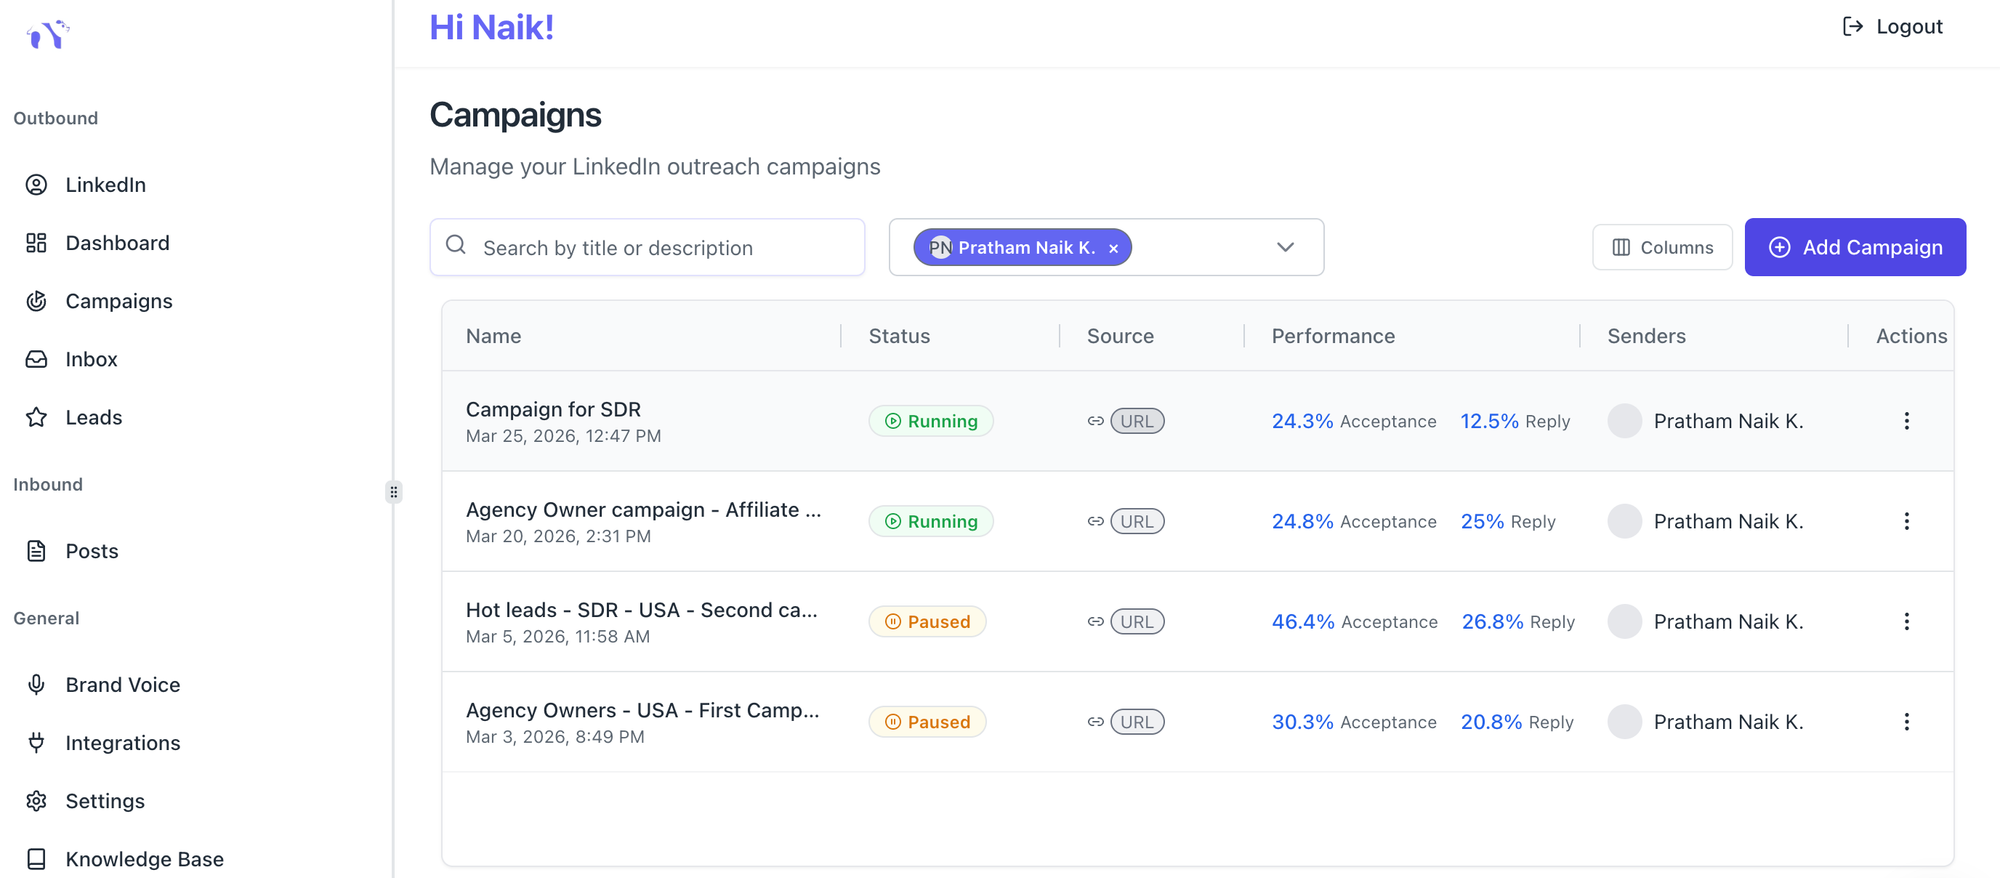Open actions menu for Campaign for SDR
Screen dimensions: 2000x878
(x=1906, y=421)
